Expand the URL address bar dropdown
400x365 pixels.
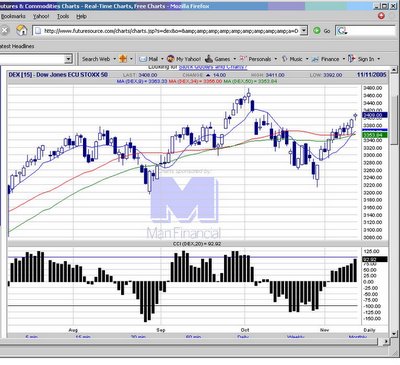[303, 31]
